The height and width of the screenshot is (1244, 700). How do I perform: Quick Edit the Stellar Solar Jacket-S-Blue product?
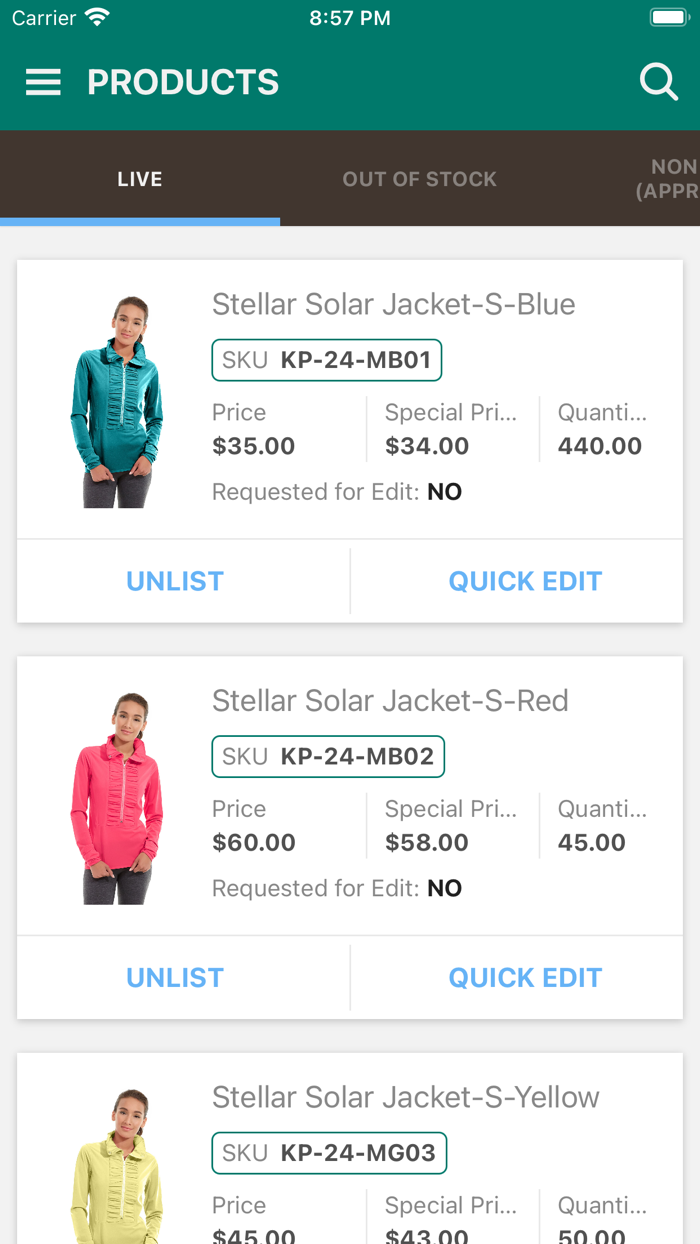click(525, 580)
